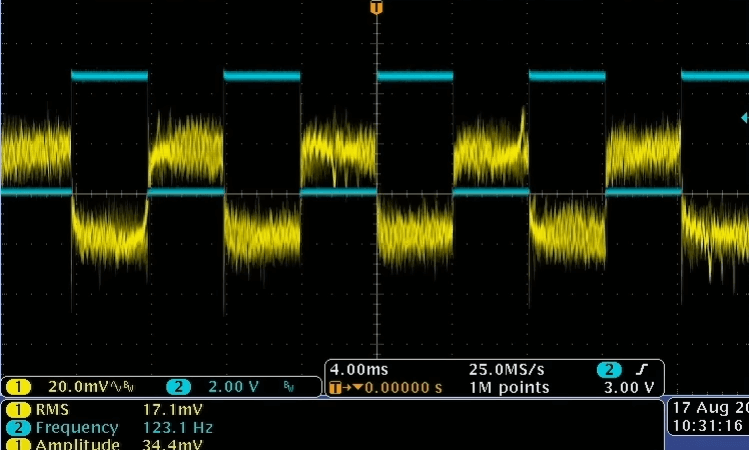Click the 2.00 V channel 2 vertical scale
This screenshot has height=450, width=749.
(x=231, y=387)
